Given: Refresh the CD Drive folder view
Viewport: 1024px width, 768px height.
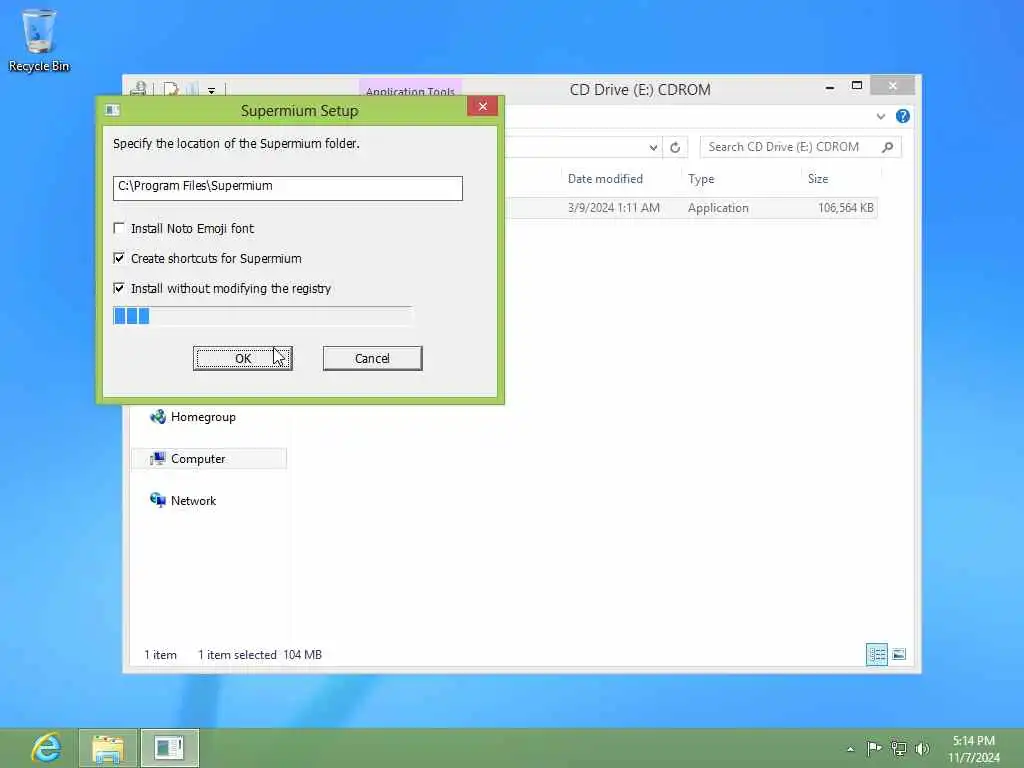Looking at the screenshot, I should pyautogui.click(x=675, y=148).
